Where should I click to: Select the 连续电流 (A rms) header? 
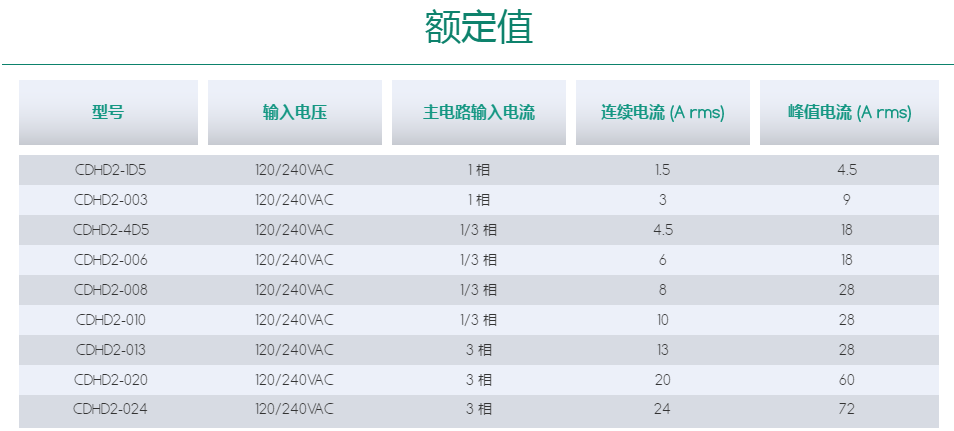click(x=662, y=112)
